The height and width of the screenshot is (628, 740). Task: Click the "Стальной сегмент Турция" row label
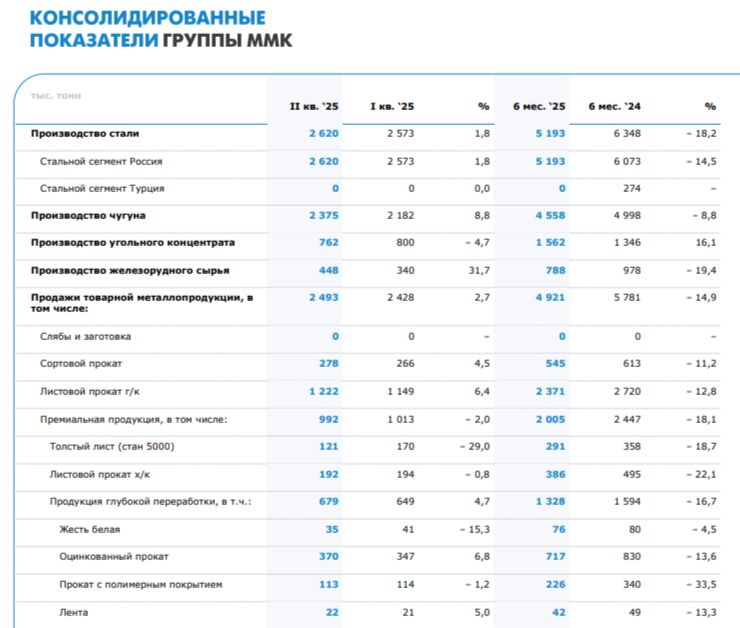(102, 188)
